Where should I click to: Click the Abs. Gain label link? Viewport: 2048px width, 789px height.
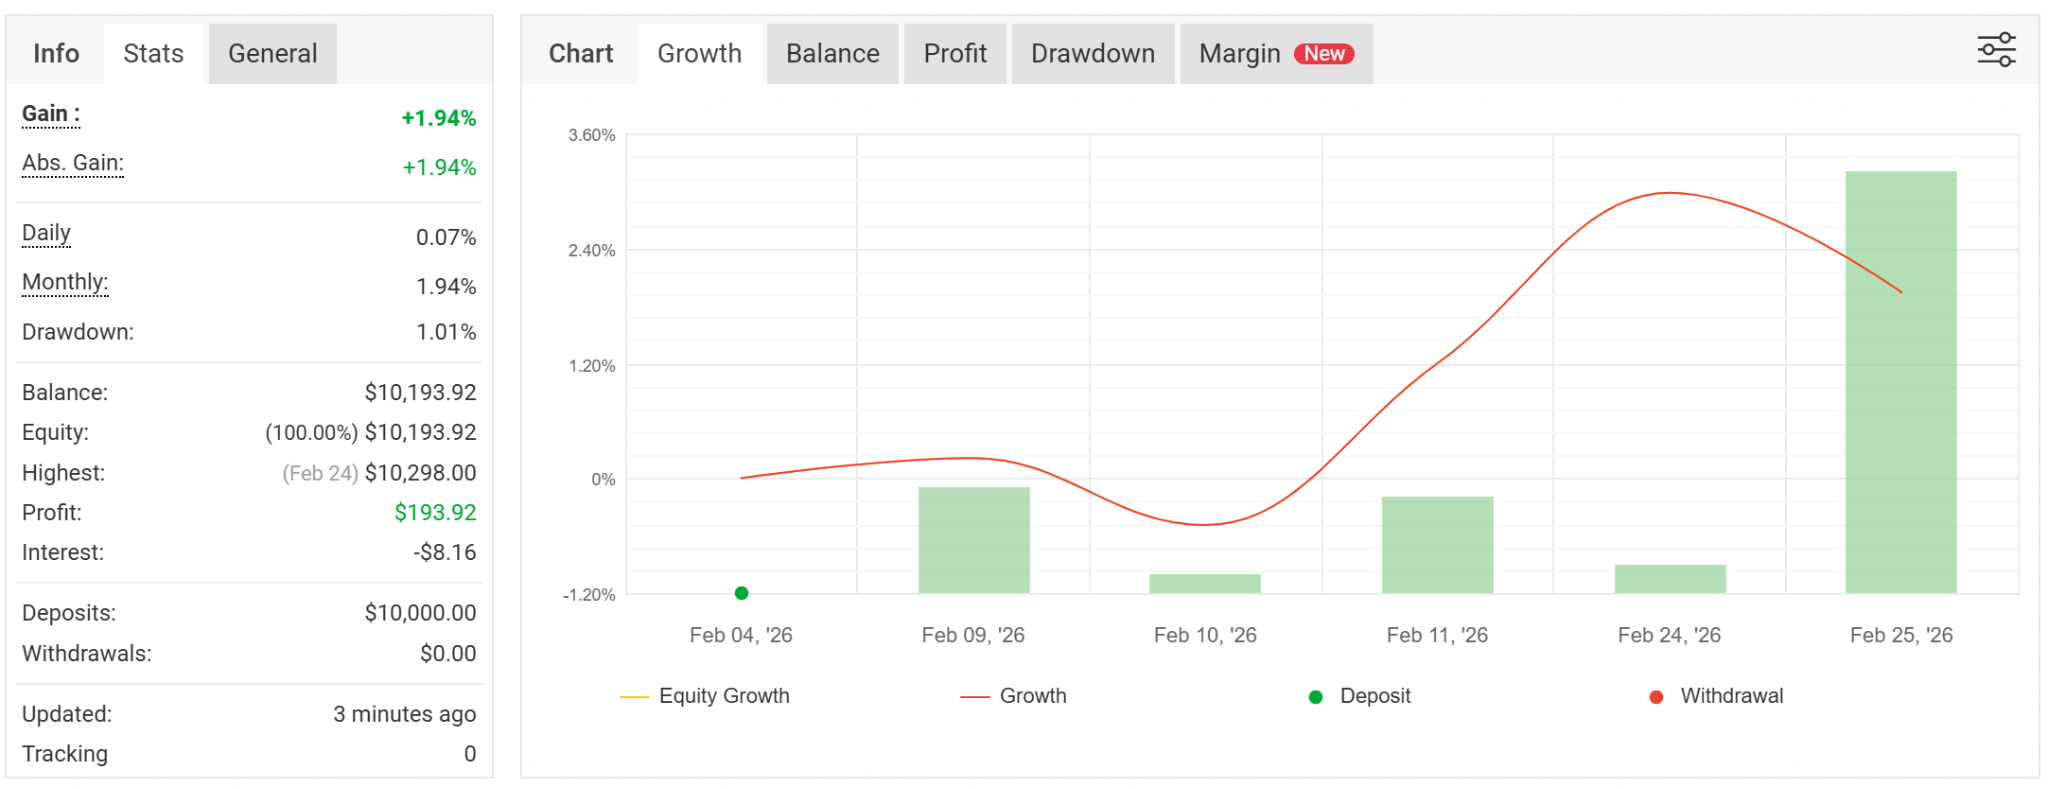73,163
